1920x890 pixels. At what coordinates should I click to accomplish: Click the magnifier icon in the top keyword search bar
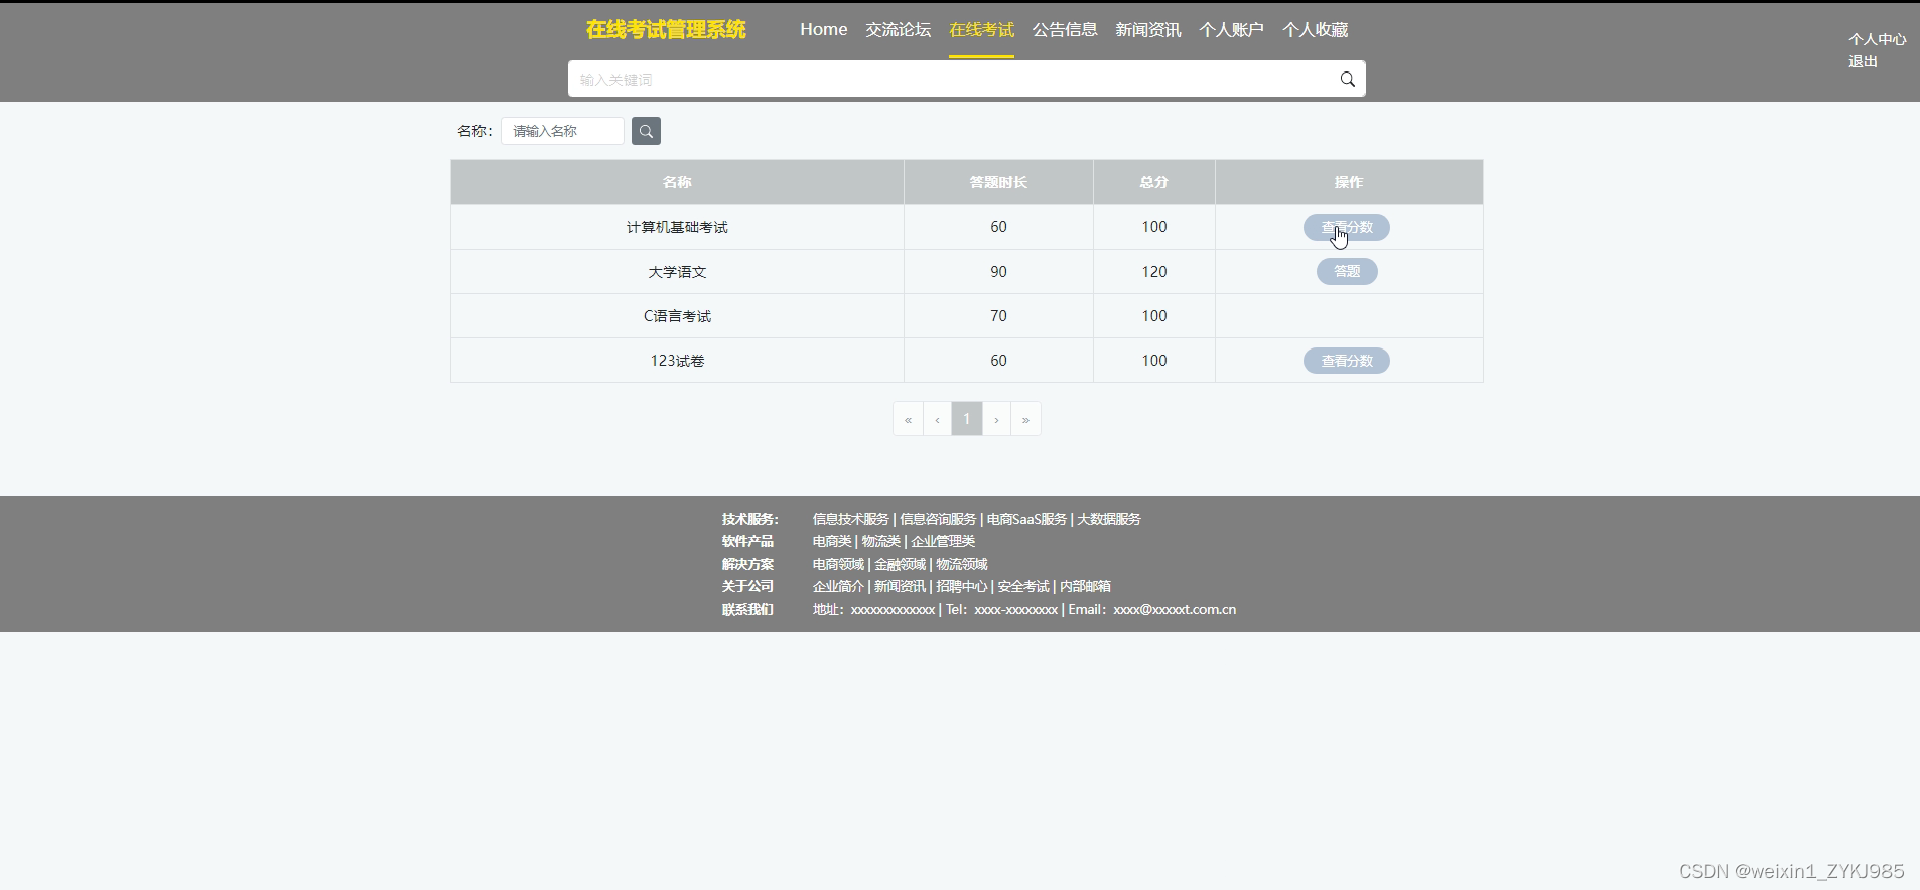[x=1347, y=79]
